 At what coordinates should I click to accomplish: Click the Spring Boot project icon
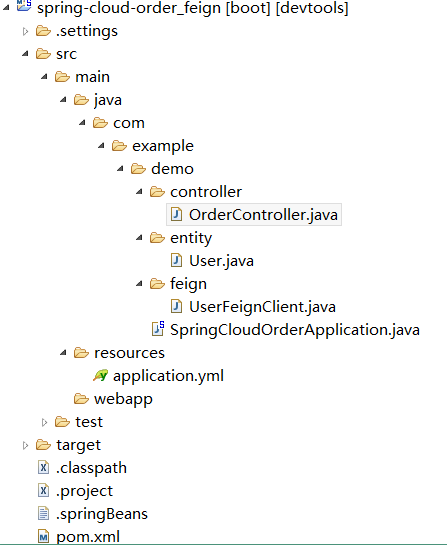(24, 5)
